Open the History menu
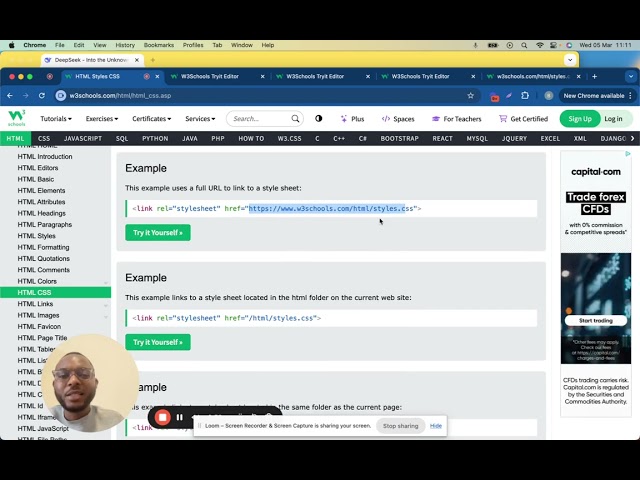 pos(125,45)
